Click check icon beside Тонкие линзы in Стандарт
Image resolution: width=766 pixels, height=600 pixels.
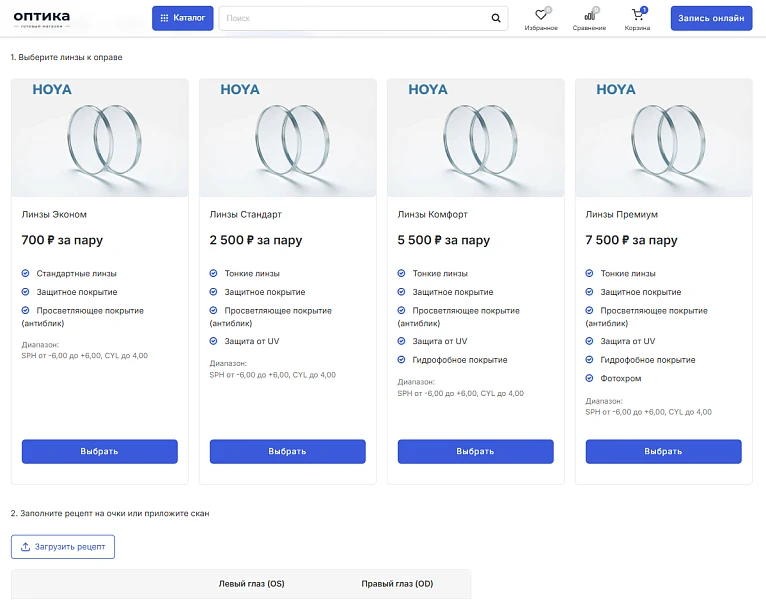213,273
